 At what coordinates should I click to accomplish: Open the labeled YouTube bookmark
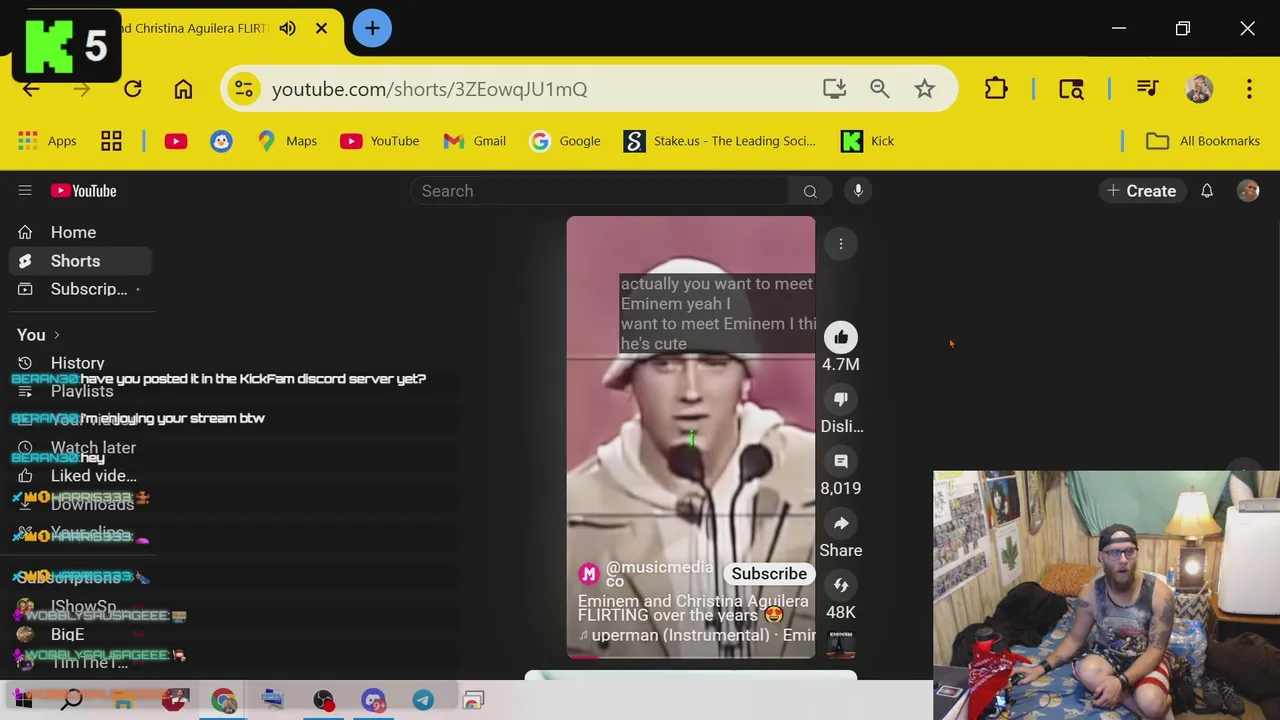point(380,141)
